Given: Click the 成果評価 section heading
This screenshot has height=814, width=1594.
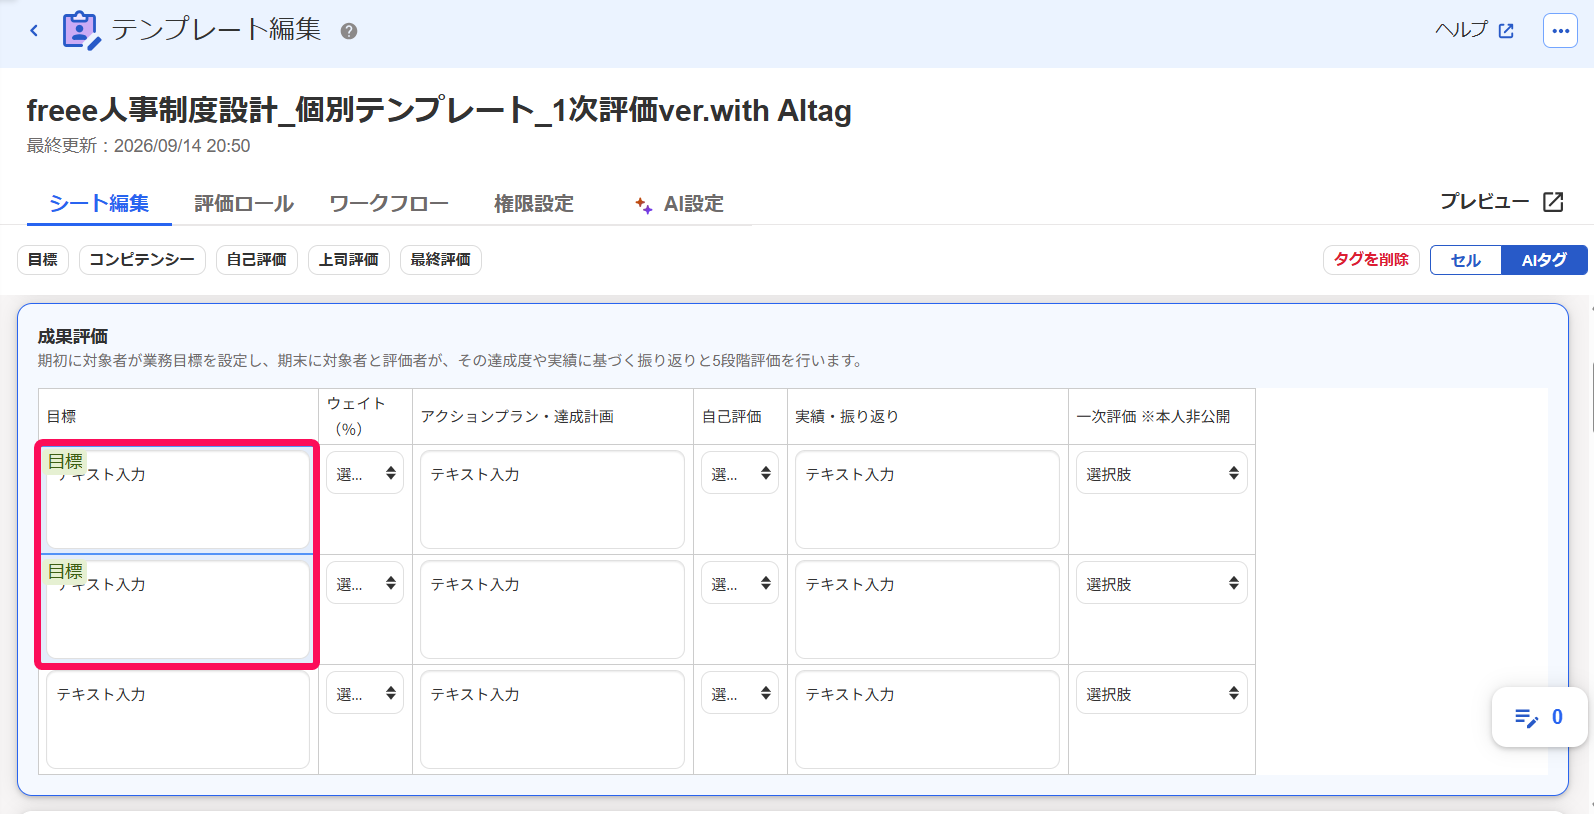Looking at the screenshot, I should (73, 336).
